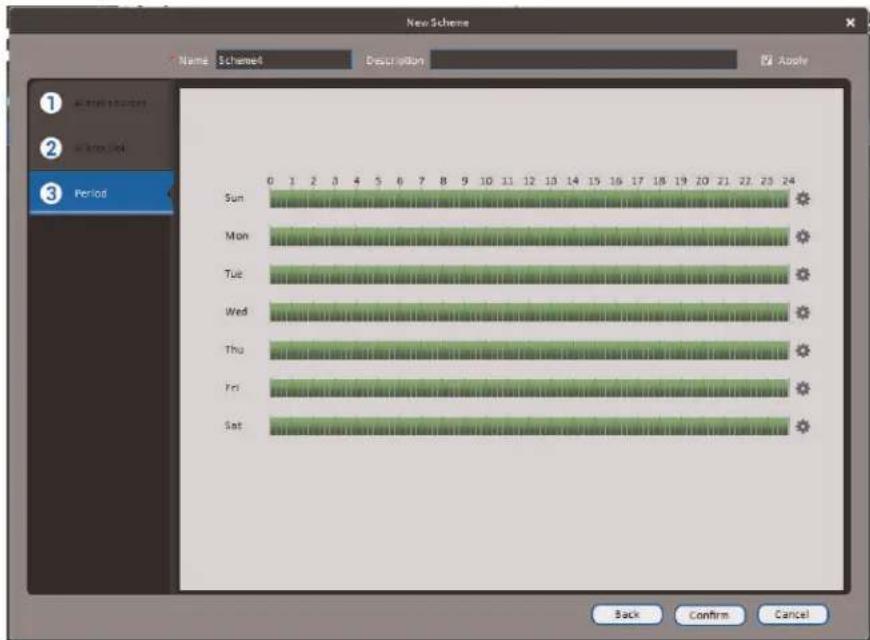
Task: Click the Mon day label
Action: pyautogui.click(x=236, y=236)
